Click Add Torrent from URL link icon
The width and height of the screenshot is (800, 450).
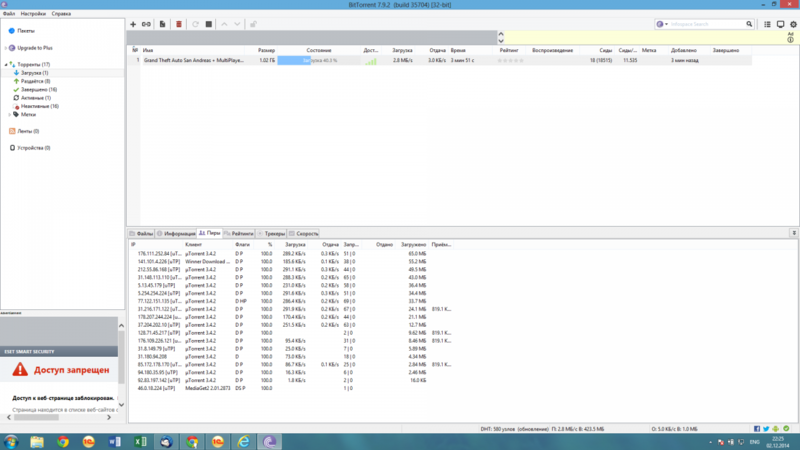coord(146,23)
